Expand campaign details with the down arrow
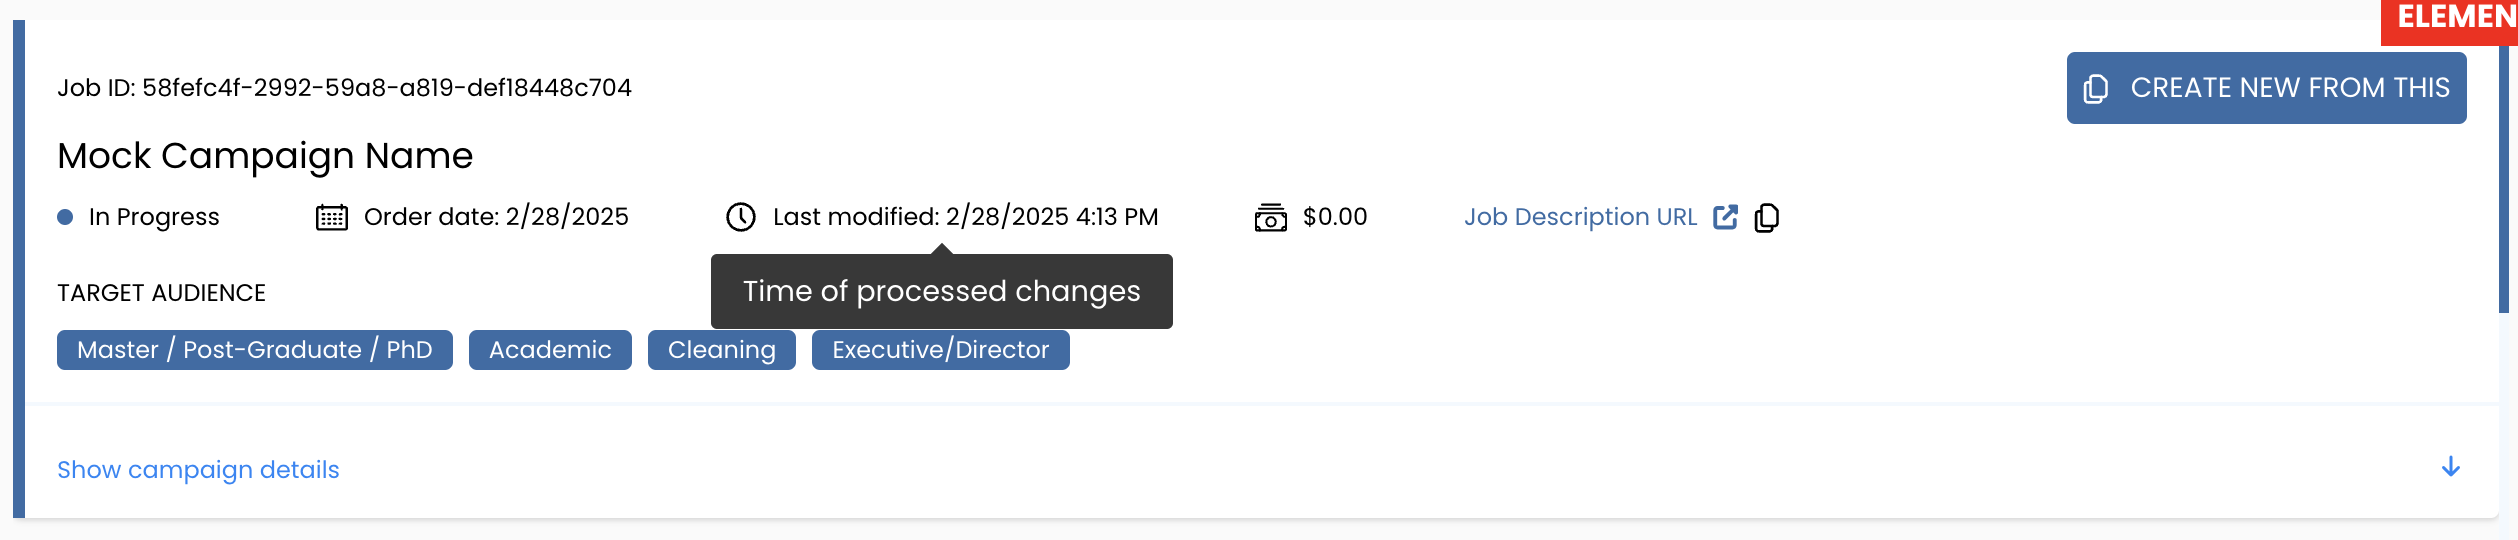Viewport: 2518px width, 540px height. [2450, 467]
